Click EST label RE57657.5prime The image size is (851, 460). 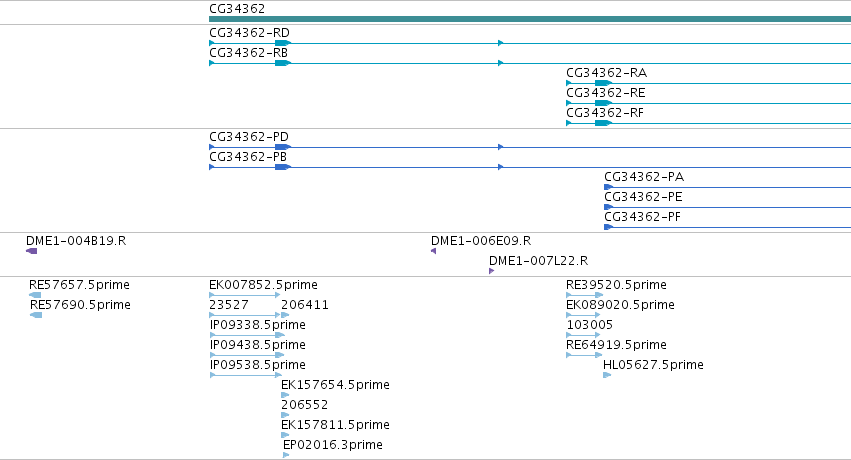[x=79, y=285]
